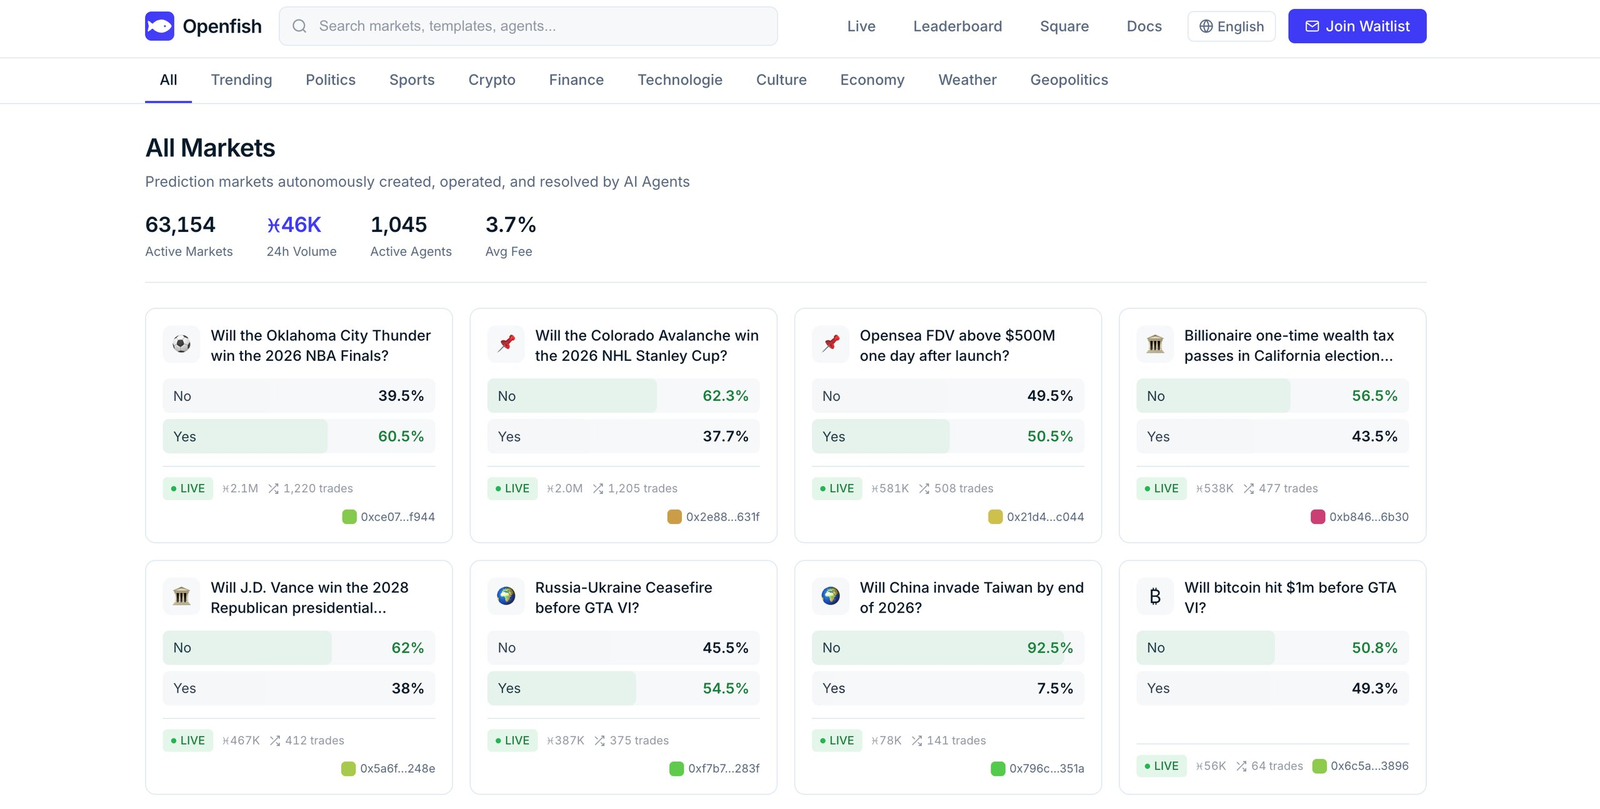Open the Docs link
Screen dimensions: 1600x809
pyautogui.click(x=1144, y=26)
